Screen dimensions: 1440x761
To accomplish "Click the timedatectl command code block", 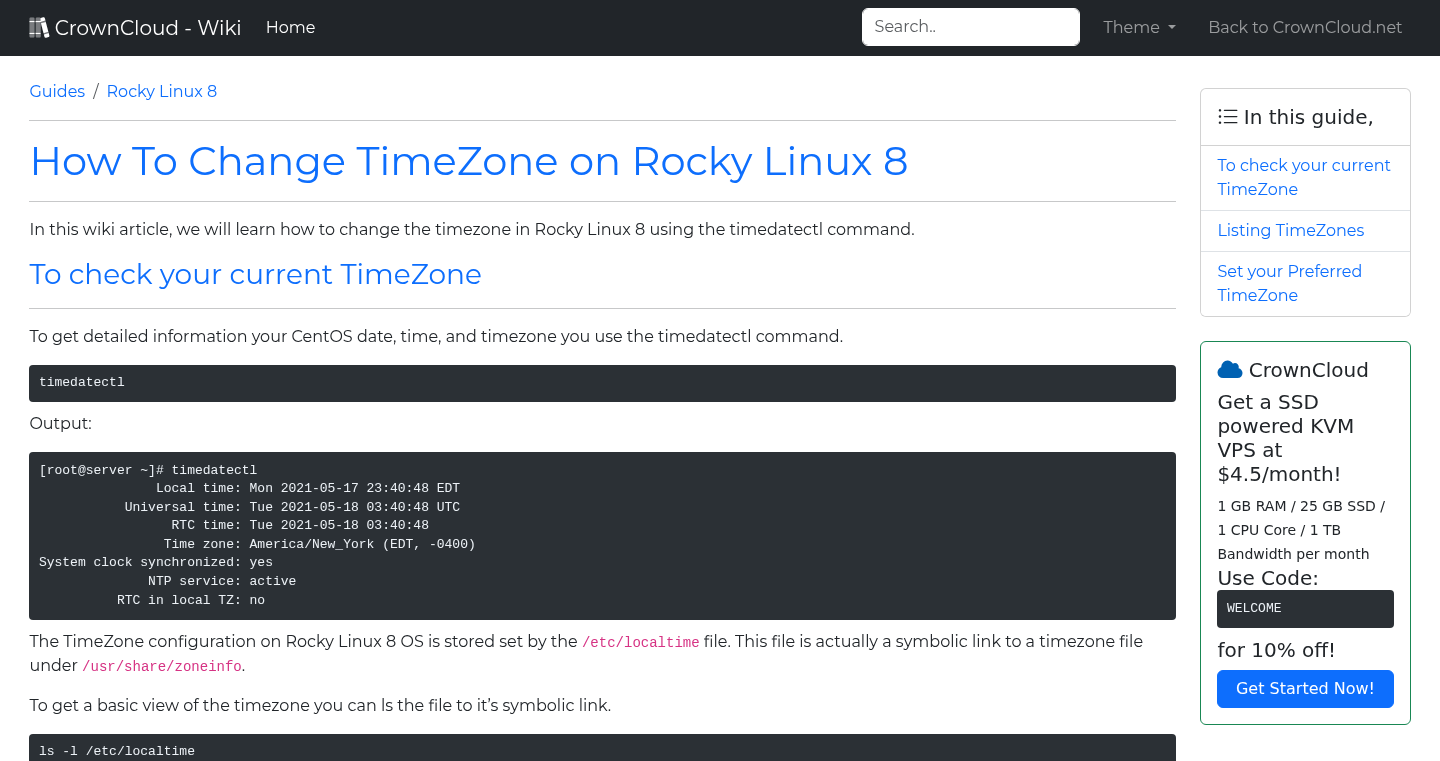I will click(x=602, y=382).
